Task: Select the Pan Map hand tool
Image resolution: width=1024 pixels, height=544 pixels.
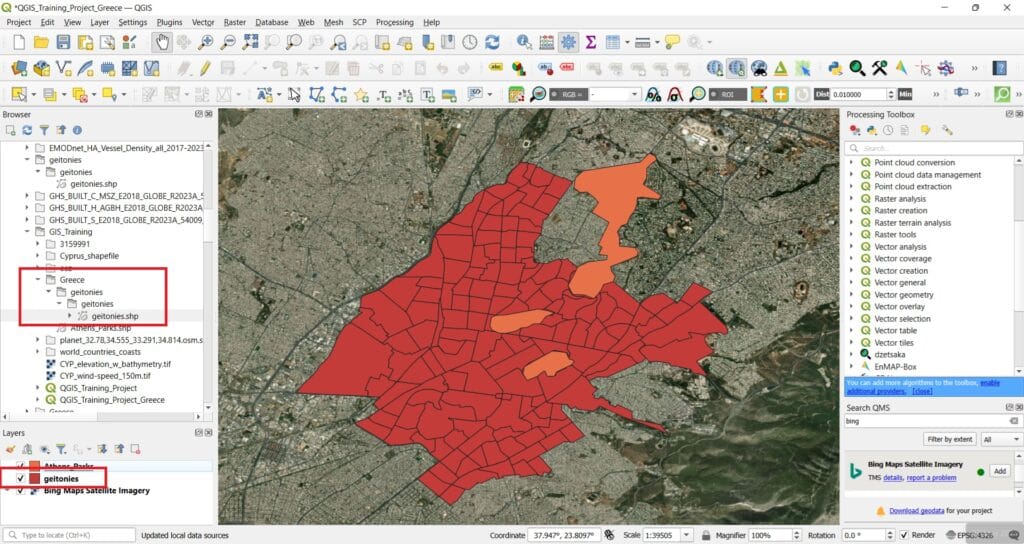Action: (x=162, y=42)
